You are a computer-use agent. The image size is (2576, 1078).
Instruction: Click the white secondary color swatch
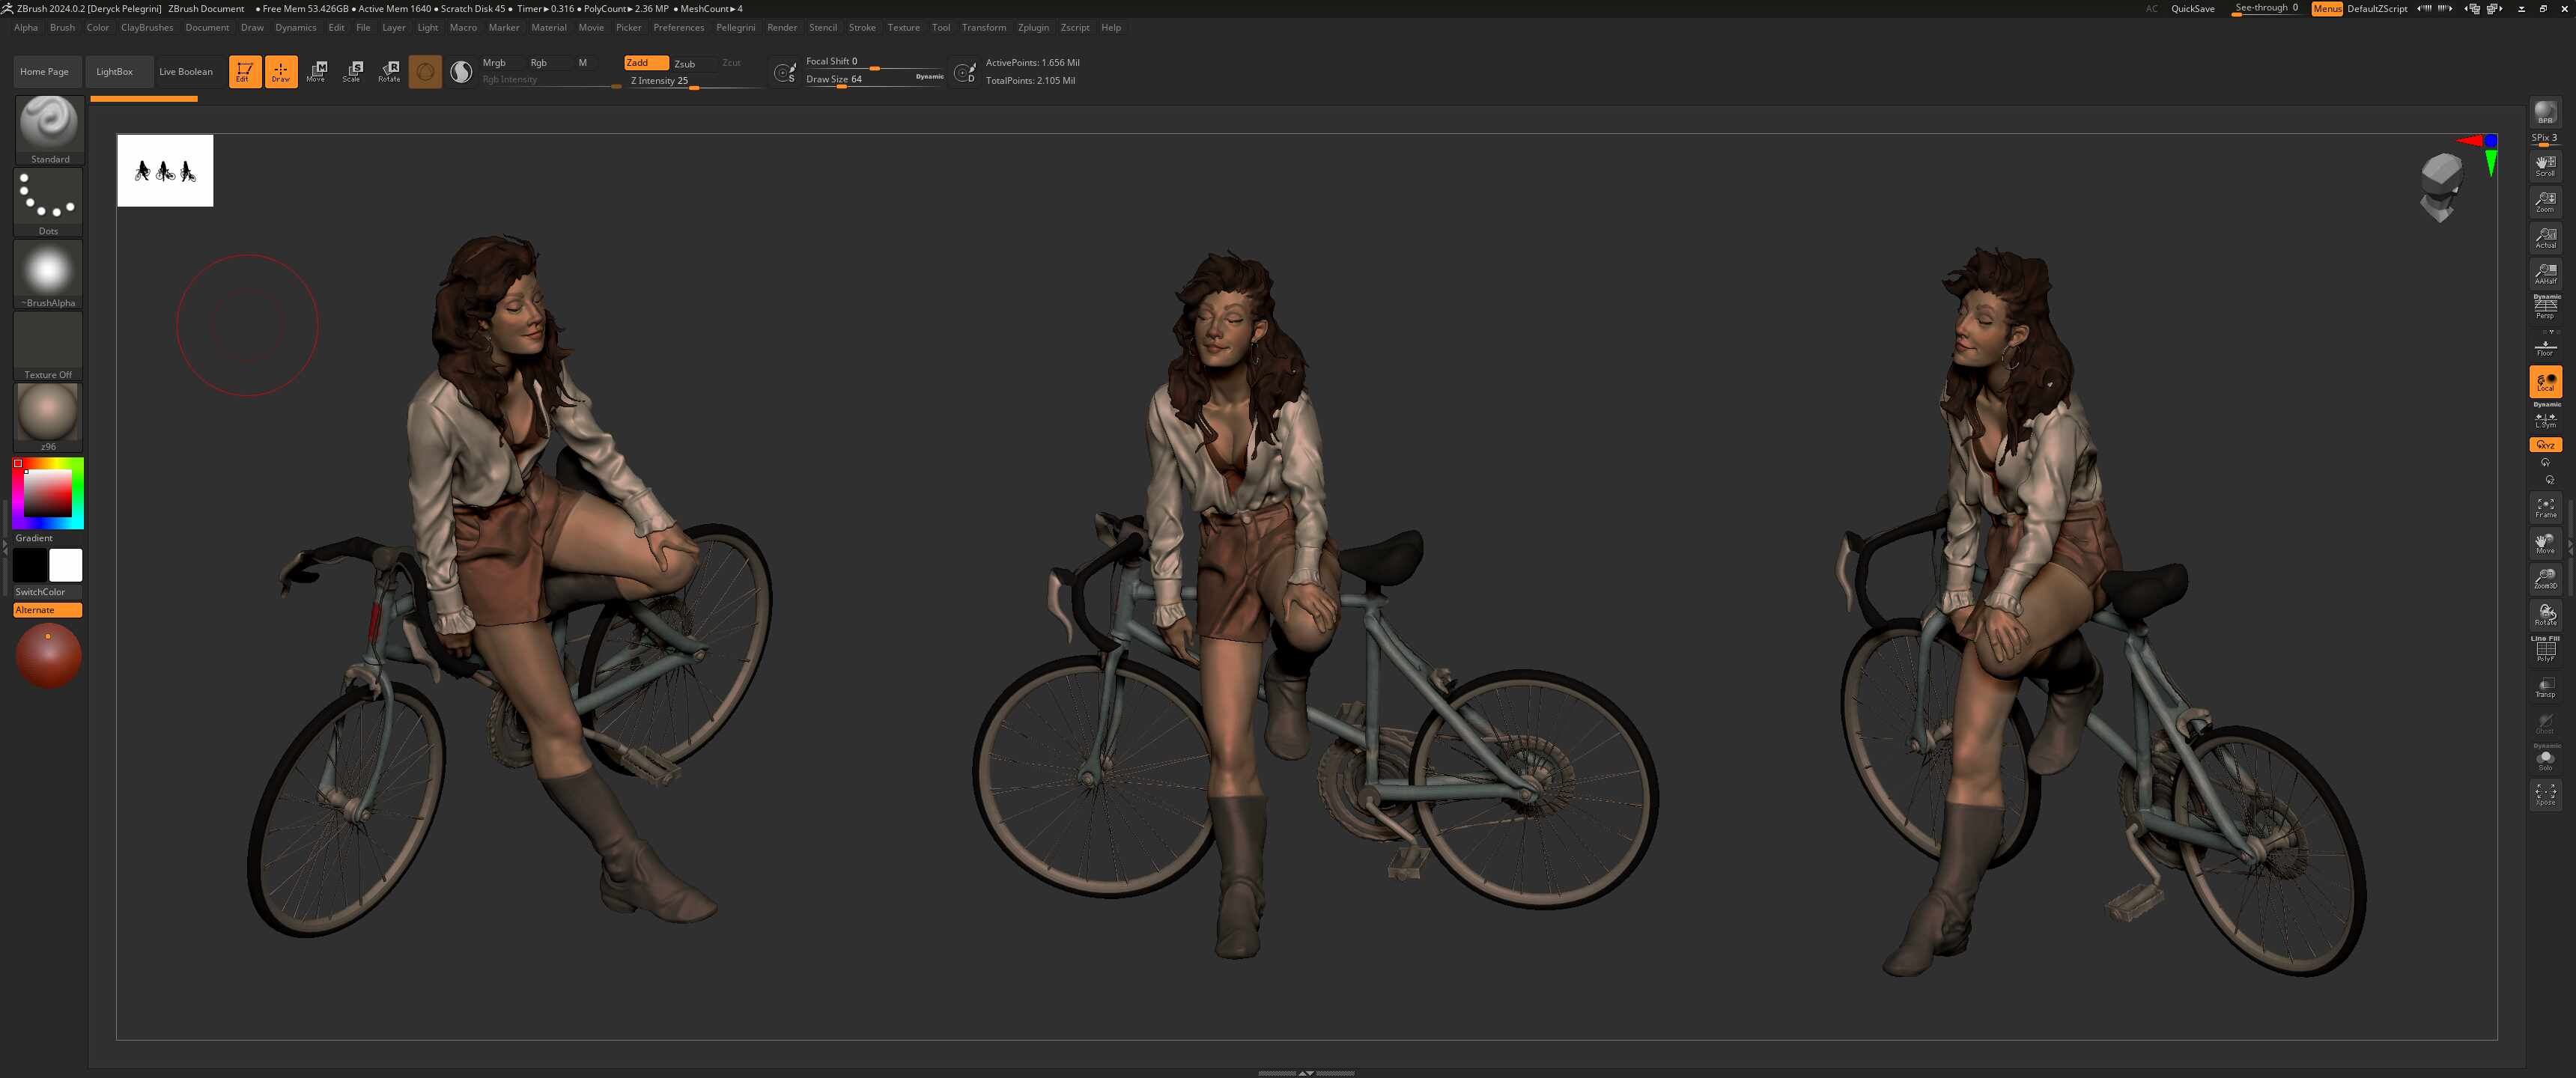66,565
